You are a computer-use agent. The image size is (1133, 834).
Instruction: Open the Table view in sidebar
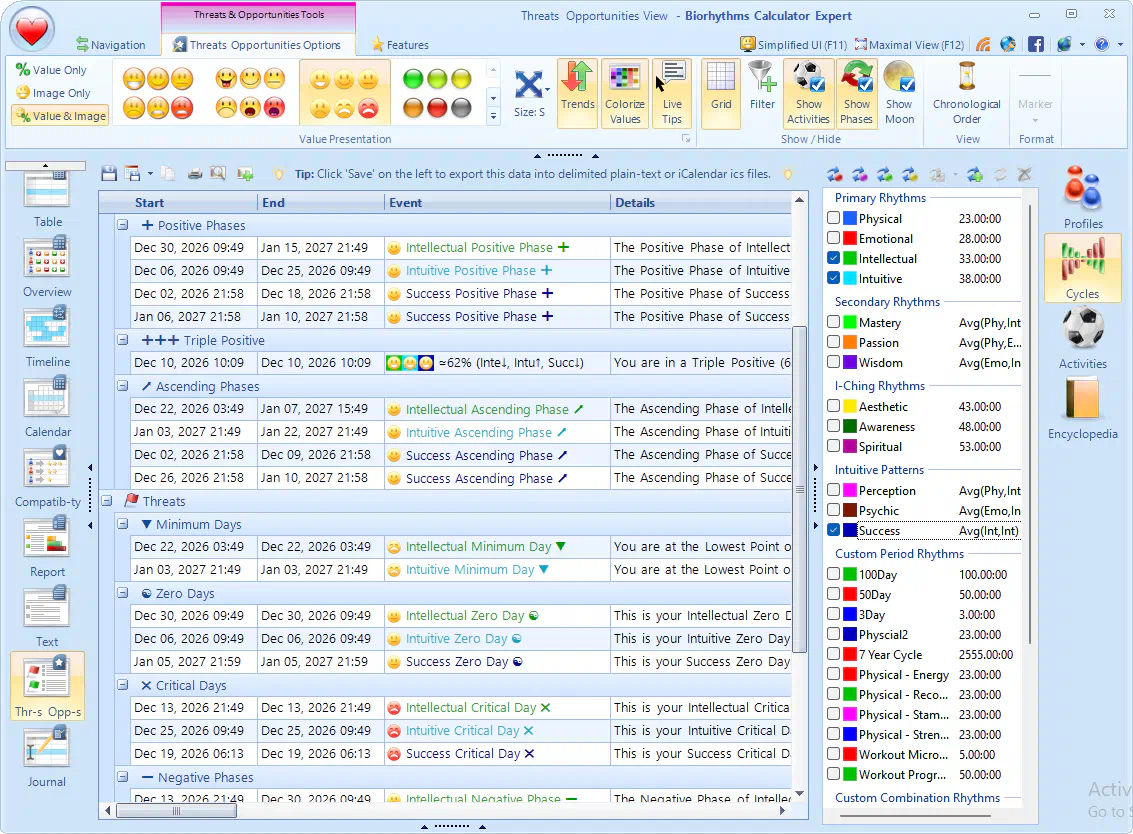coord(47,200)
